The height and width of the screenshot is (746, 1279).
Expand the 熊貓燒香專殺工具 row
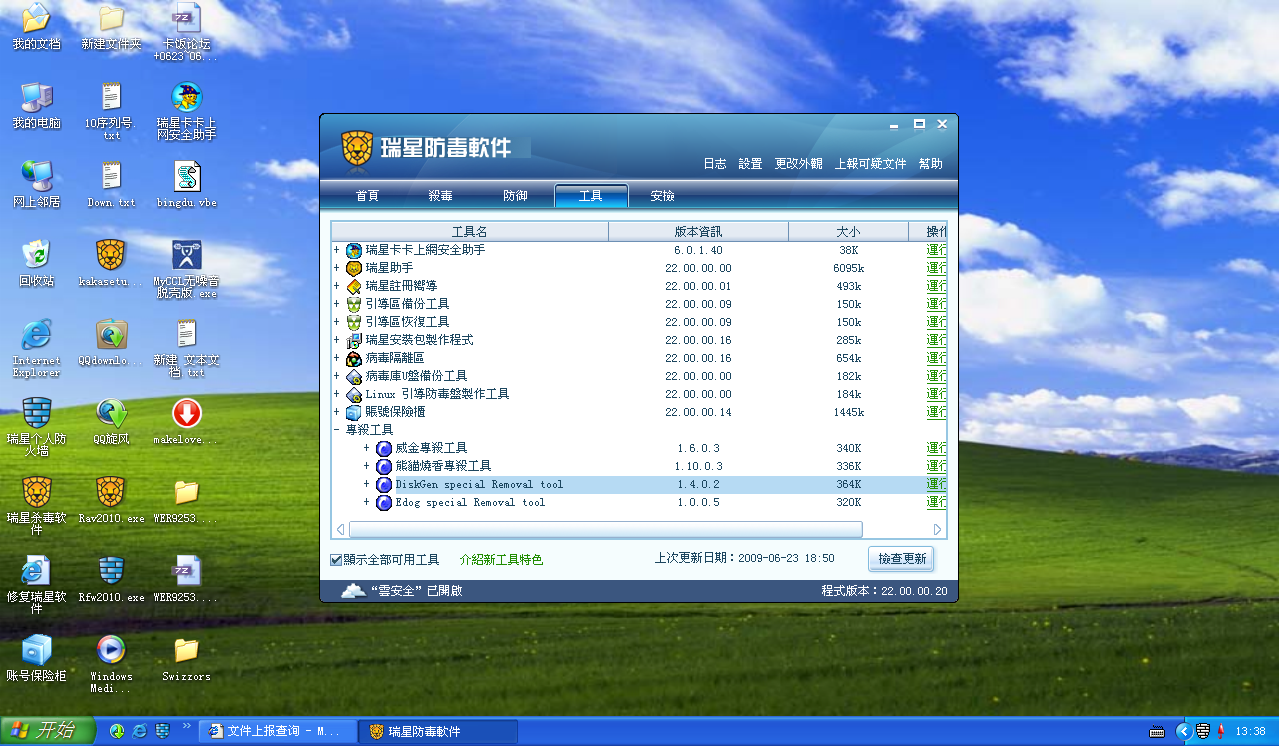[x=367, y=466]
